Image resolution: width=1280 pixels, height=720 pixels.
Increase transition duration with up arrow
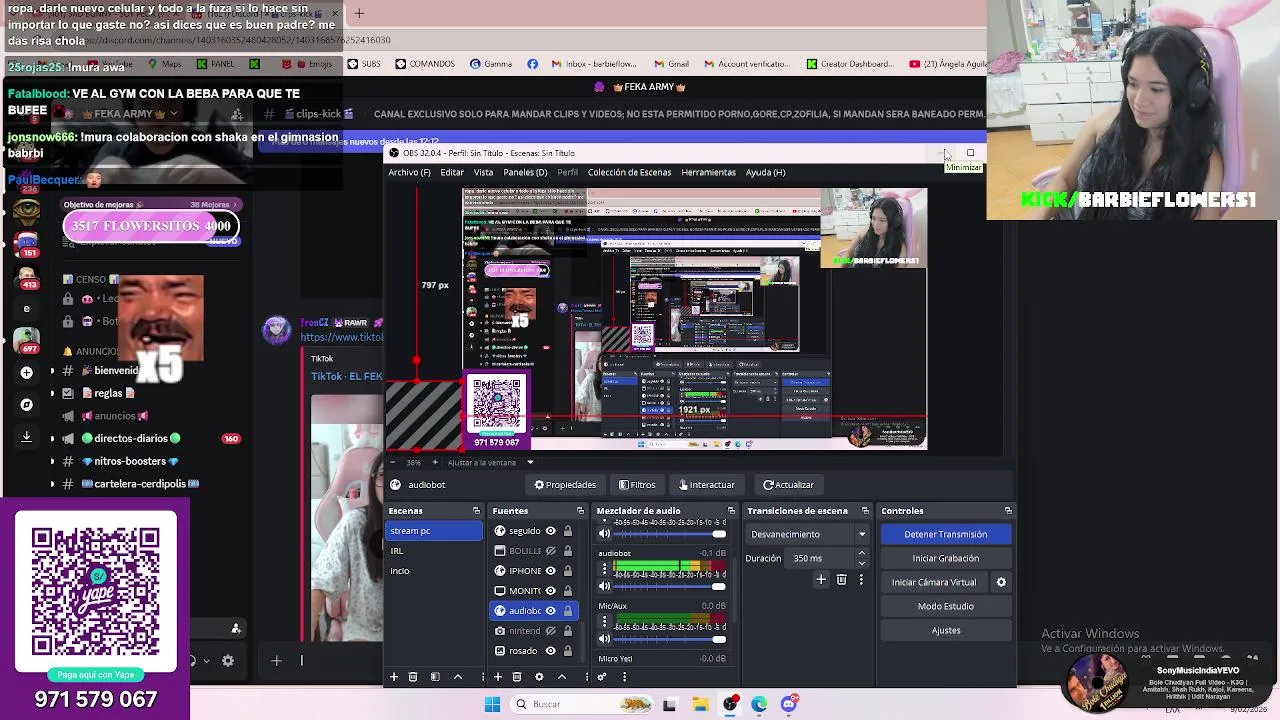click(x=862, y=554)
